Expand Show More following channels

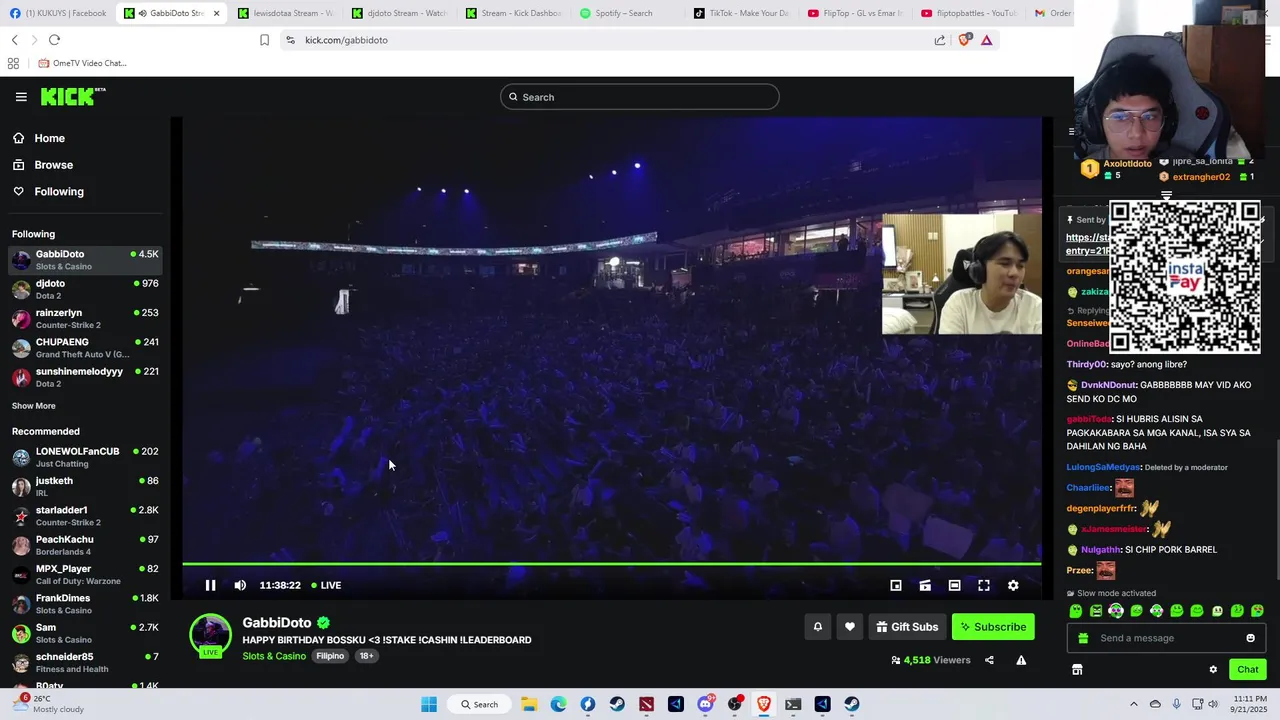pyautogui.click(x=34, y=406)
